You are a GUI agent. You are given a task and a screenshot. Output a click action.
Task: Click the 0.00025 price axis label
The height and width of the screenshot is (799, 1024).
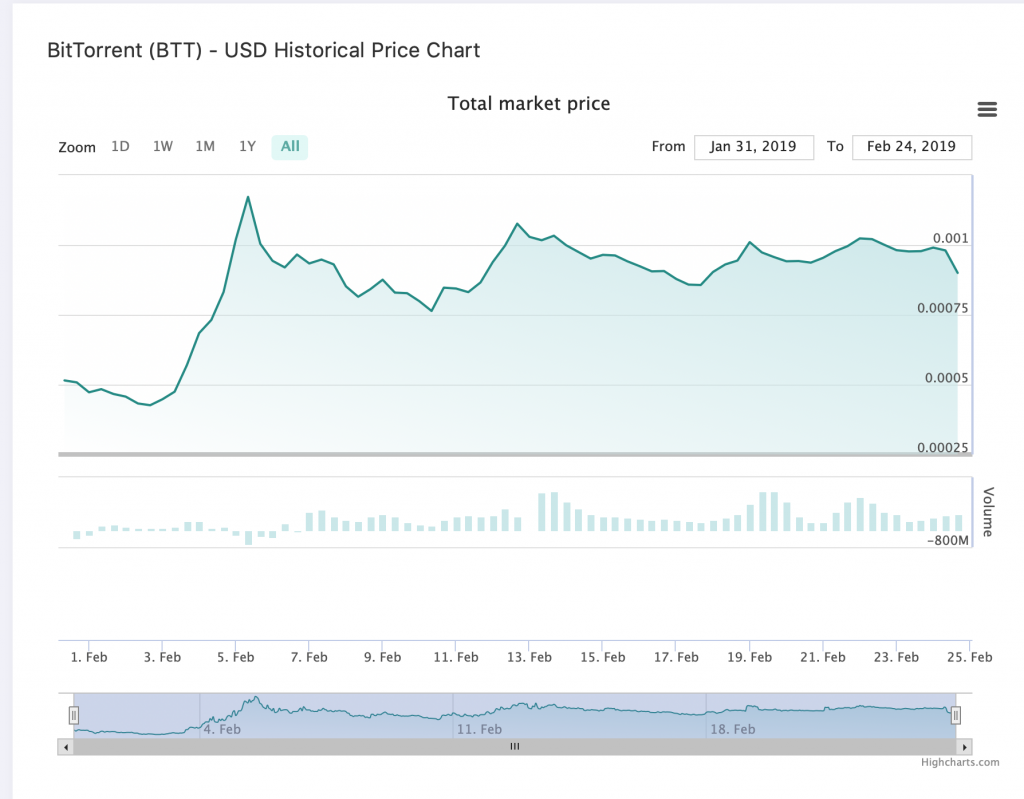tap(942, 448)
